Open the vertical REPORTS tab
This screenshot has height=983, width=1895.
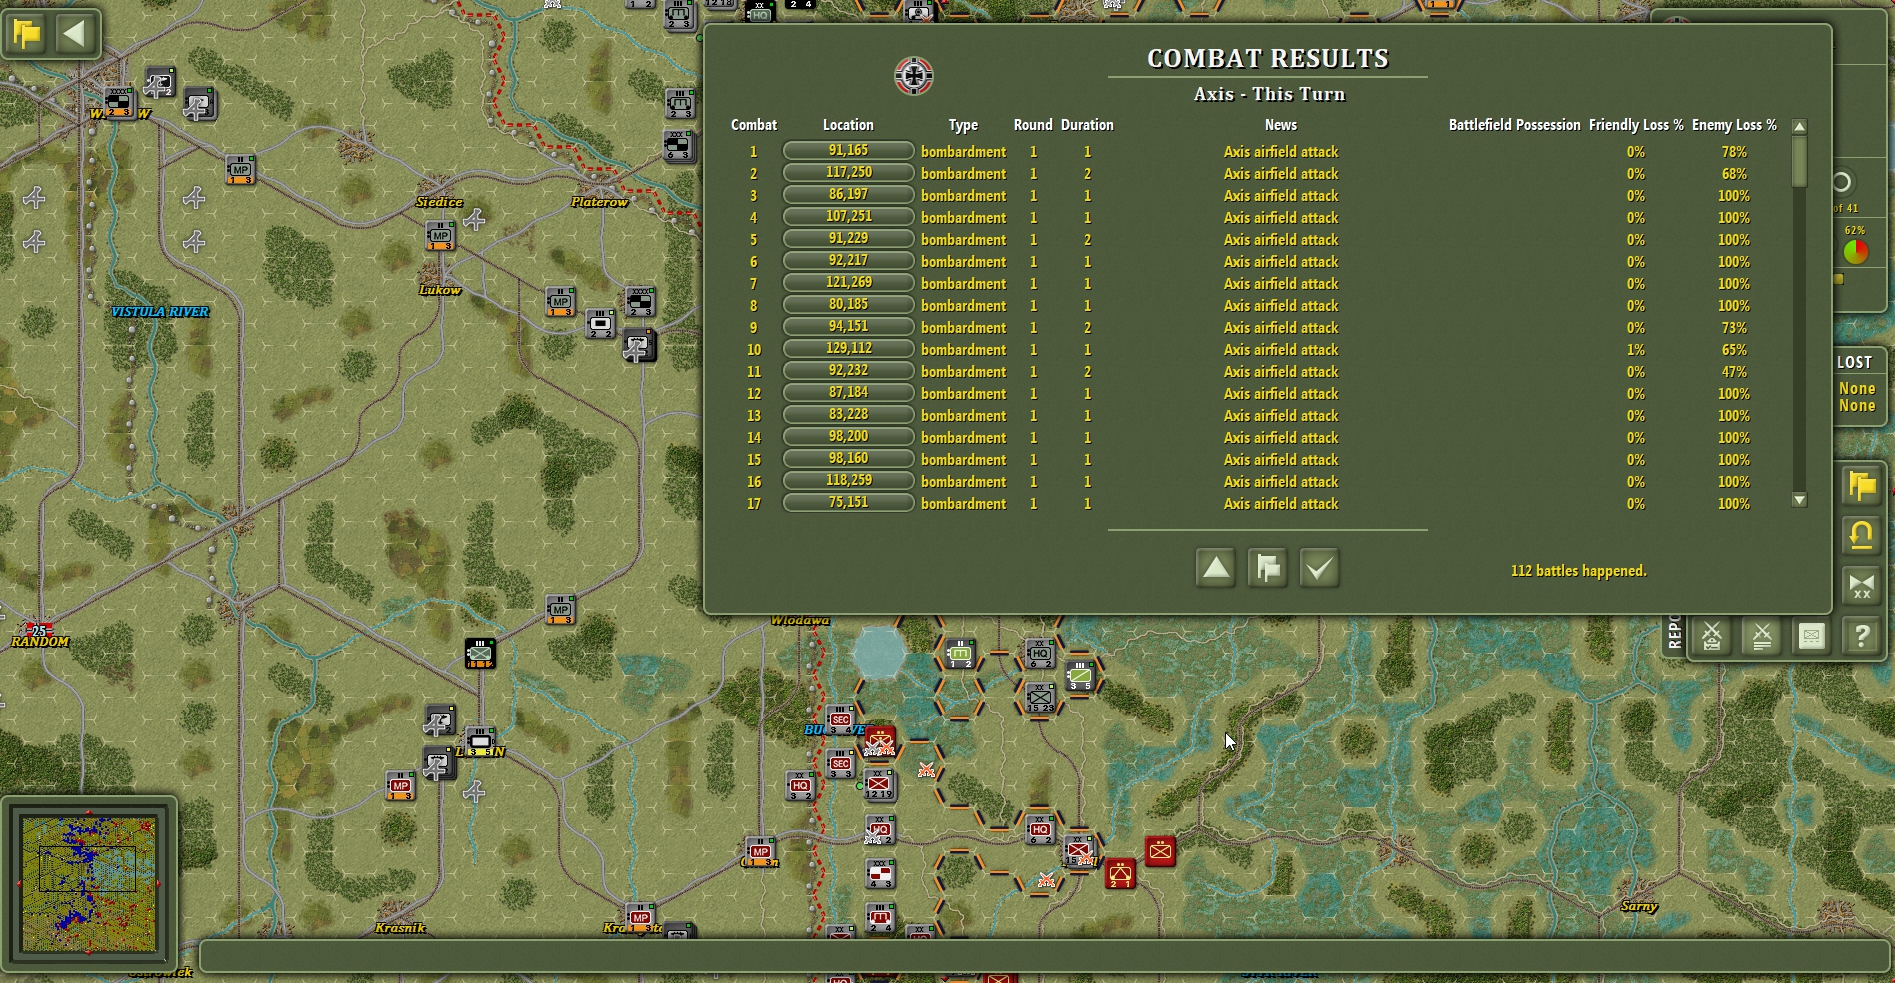tap(1675, 632)
